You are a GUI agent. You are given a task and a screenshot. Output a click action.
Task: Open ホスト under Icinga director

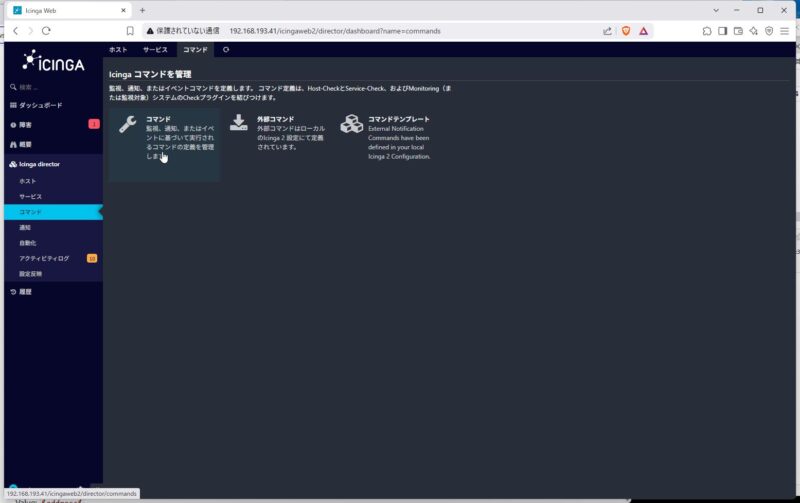click(x=53, y=181)
